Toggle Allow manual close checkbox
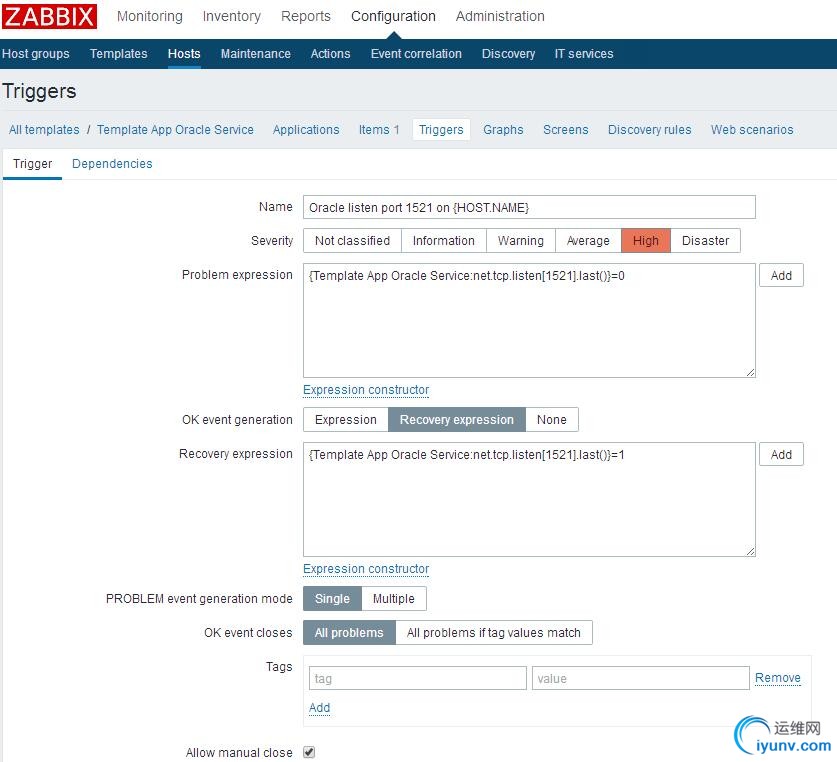 click(309, 752)
